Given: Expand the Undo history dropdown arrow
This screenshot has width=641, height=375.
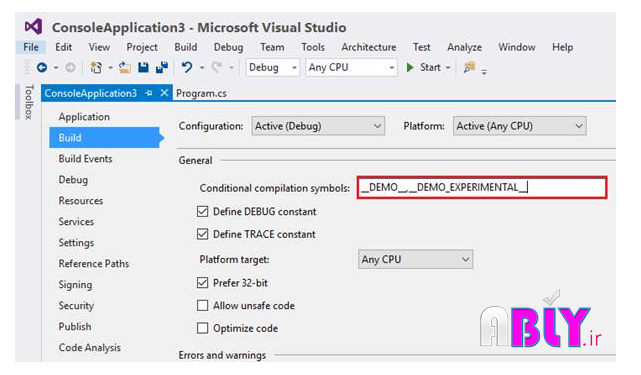Looking at the screenshot, I should click(202, 68).
